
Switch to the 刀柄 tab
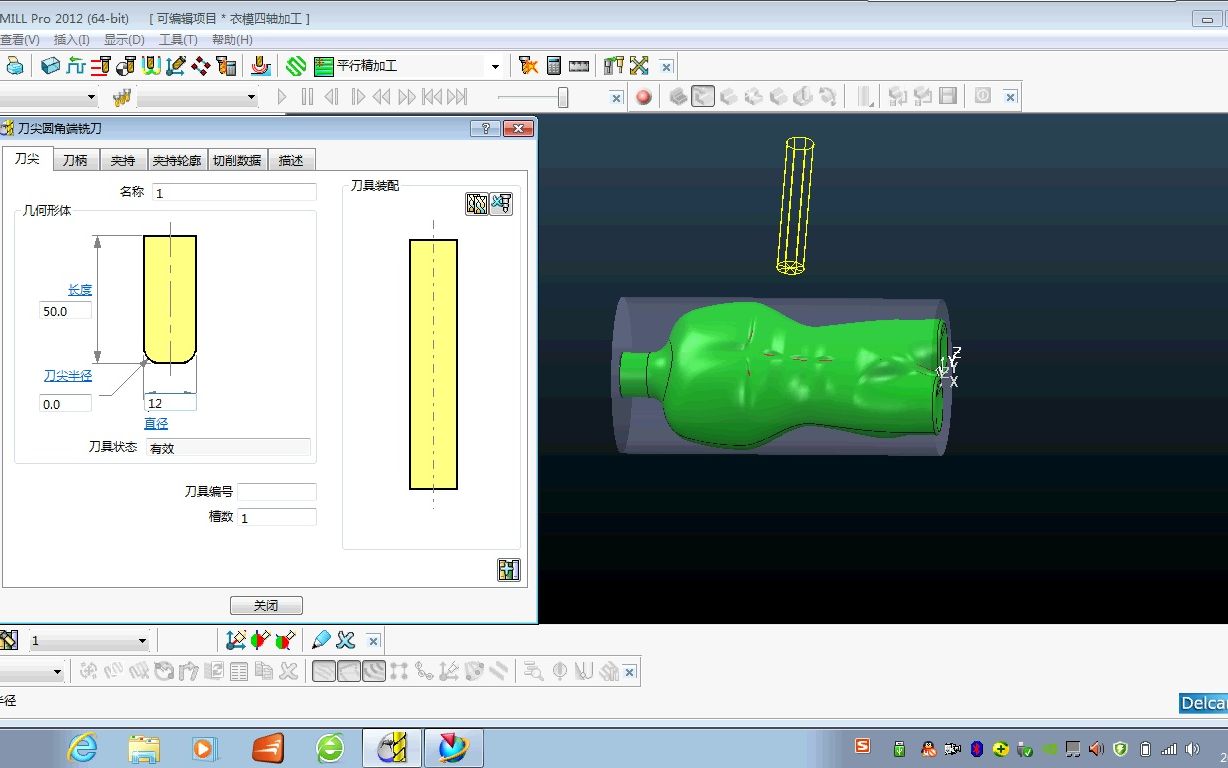point(75,160)
